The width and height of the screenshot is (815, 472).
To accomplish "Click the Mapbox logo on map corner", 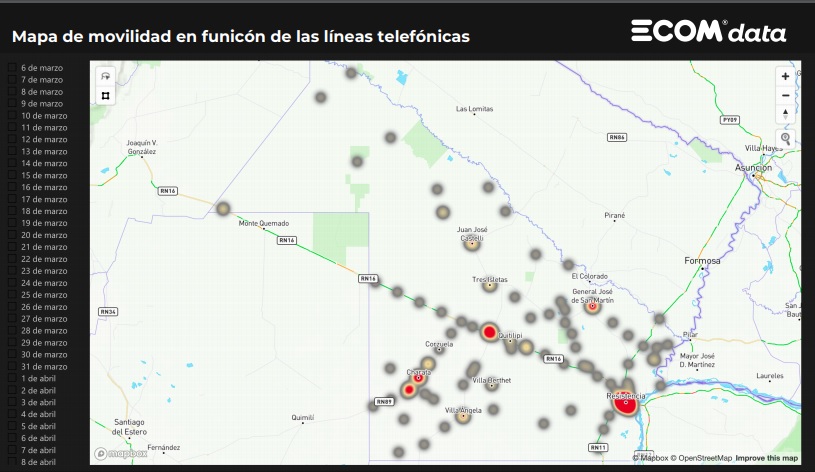I will tap(121, 454).
